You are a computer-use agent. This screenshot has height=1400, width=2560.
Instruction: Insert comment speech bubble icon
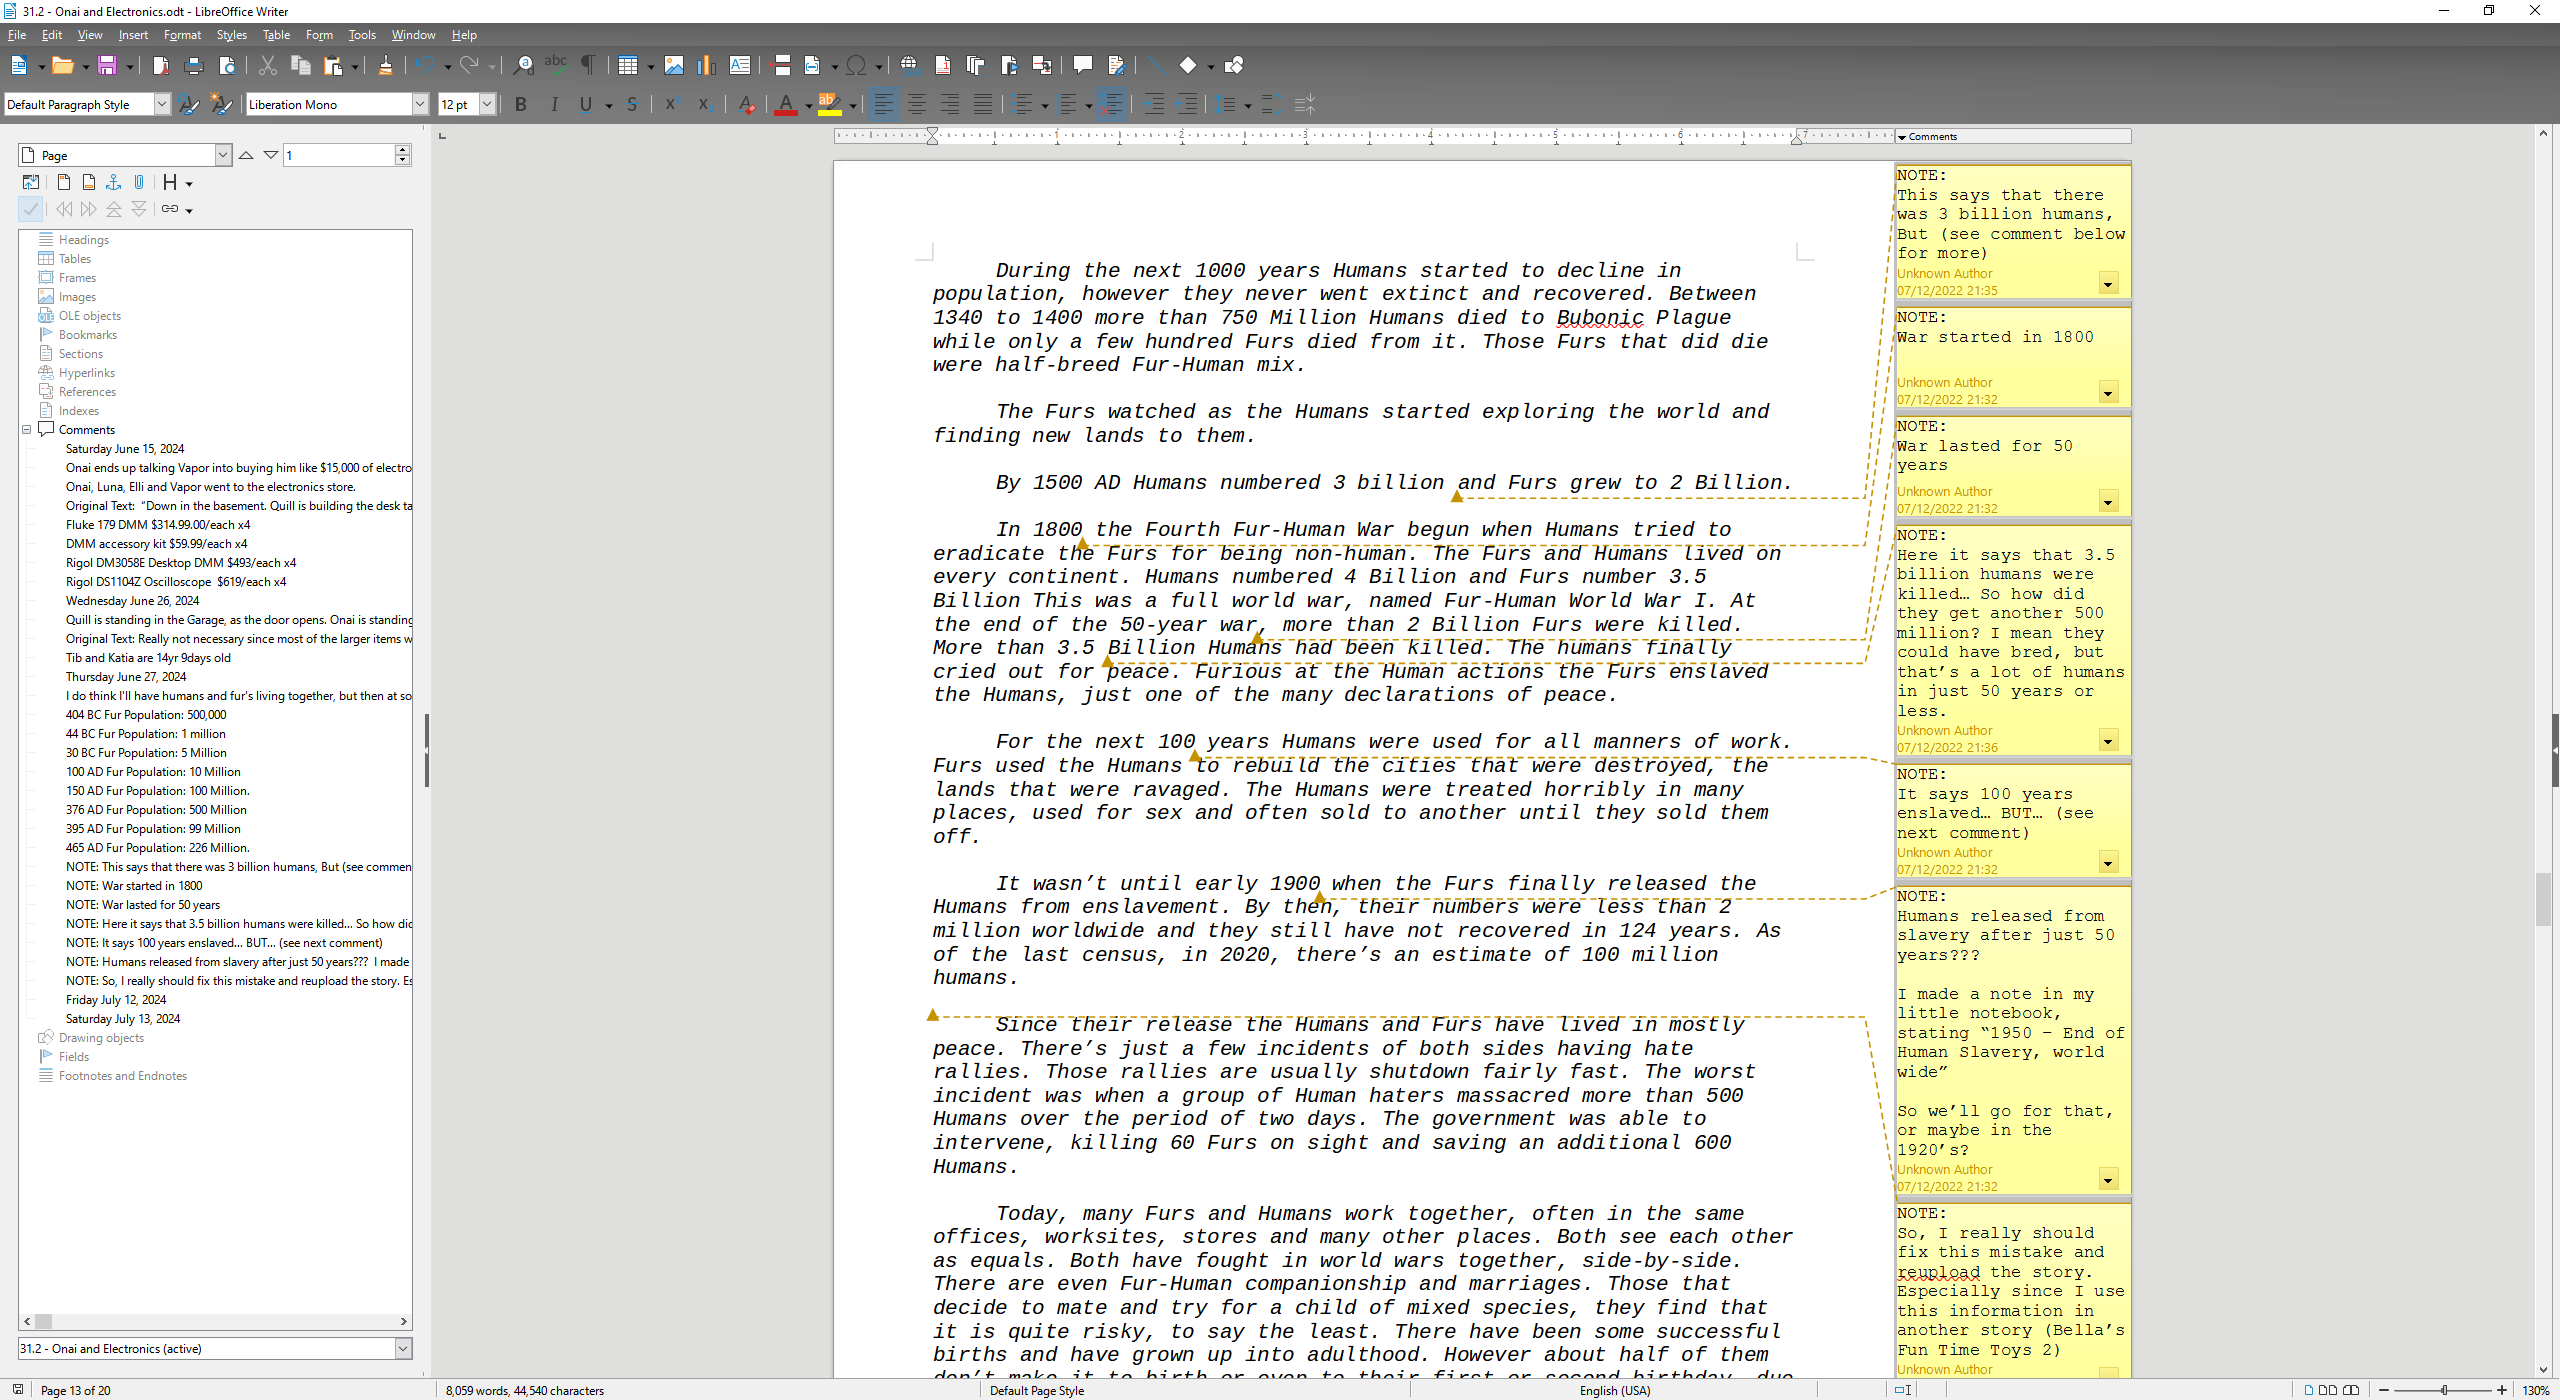click(x=1082, y=66)
